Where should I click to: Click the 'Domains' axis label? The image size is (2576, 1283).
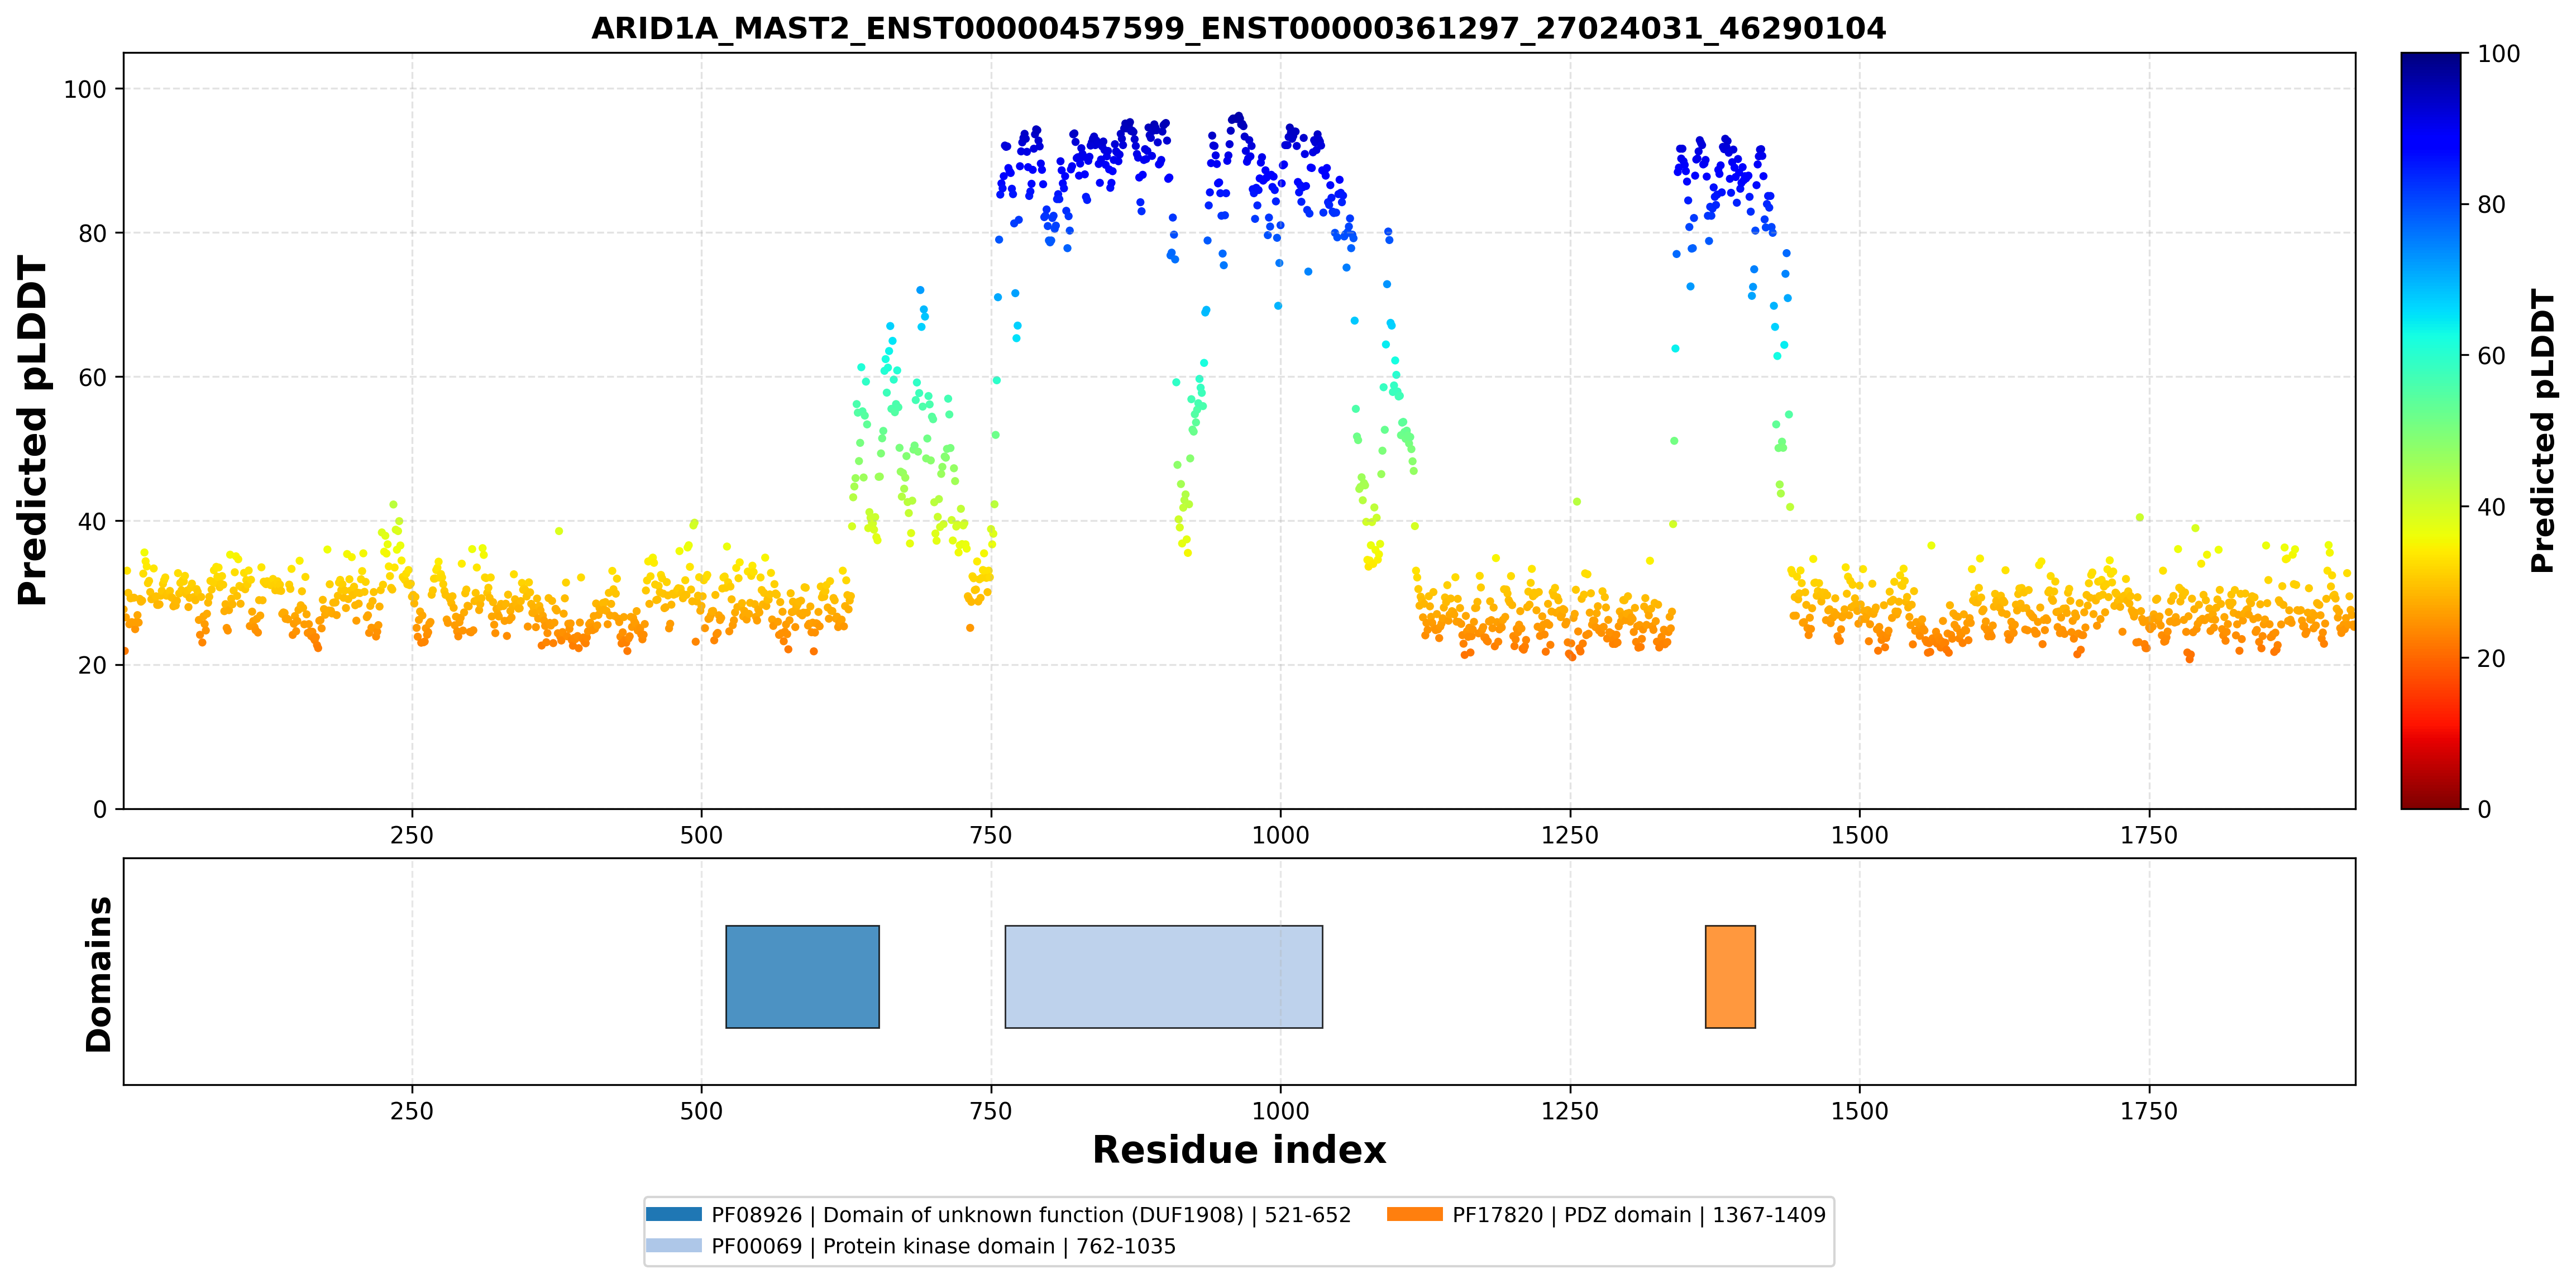tap(99, 974)
